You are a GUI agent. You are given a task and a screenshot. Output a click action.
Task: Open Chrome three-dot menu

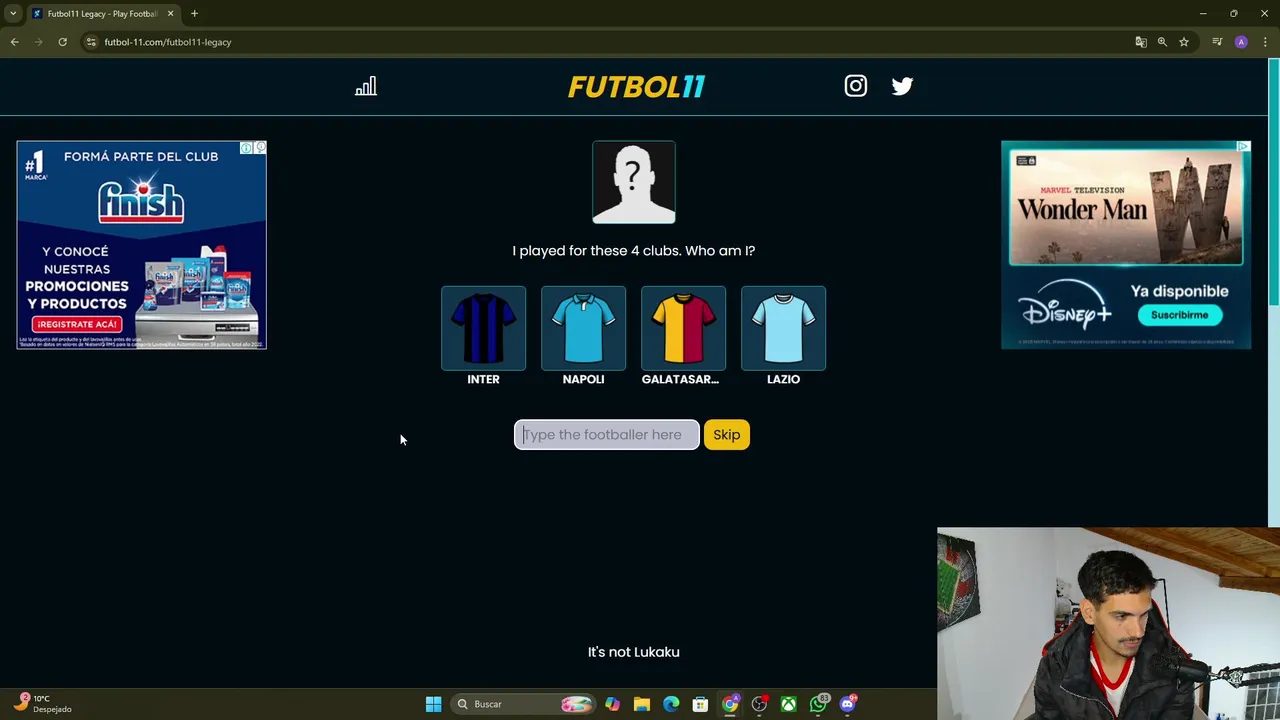click(1265, 42)
